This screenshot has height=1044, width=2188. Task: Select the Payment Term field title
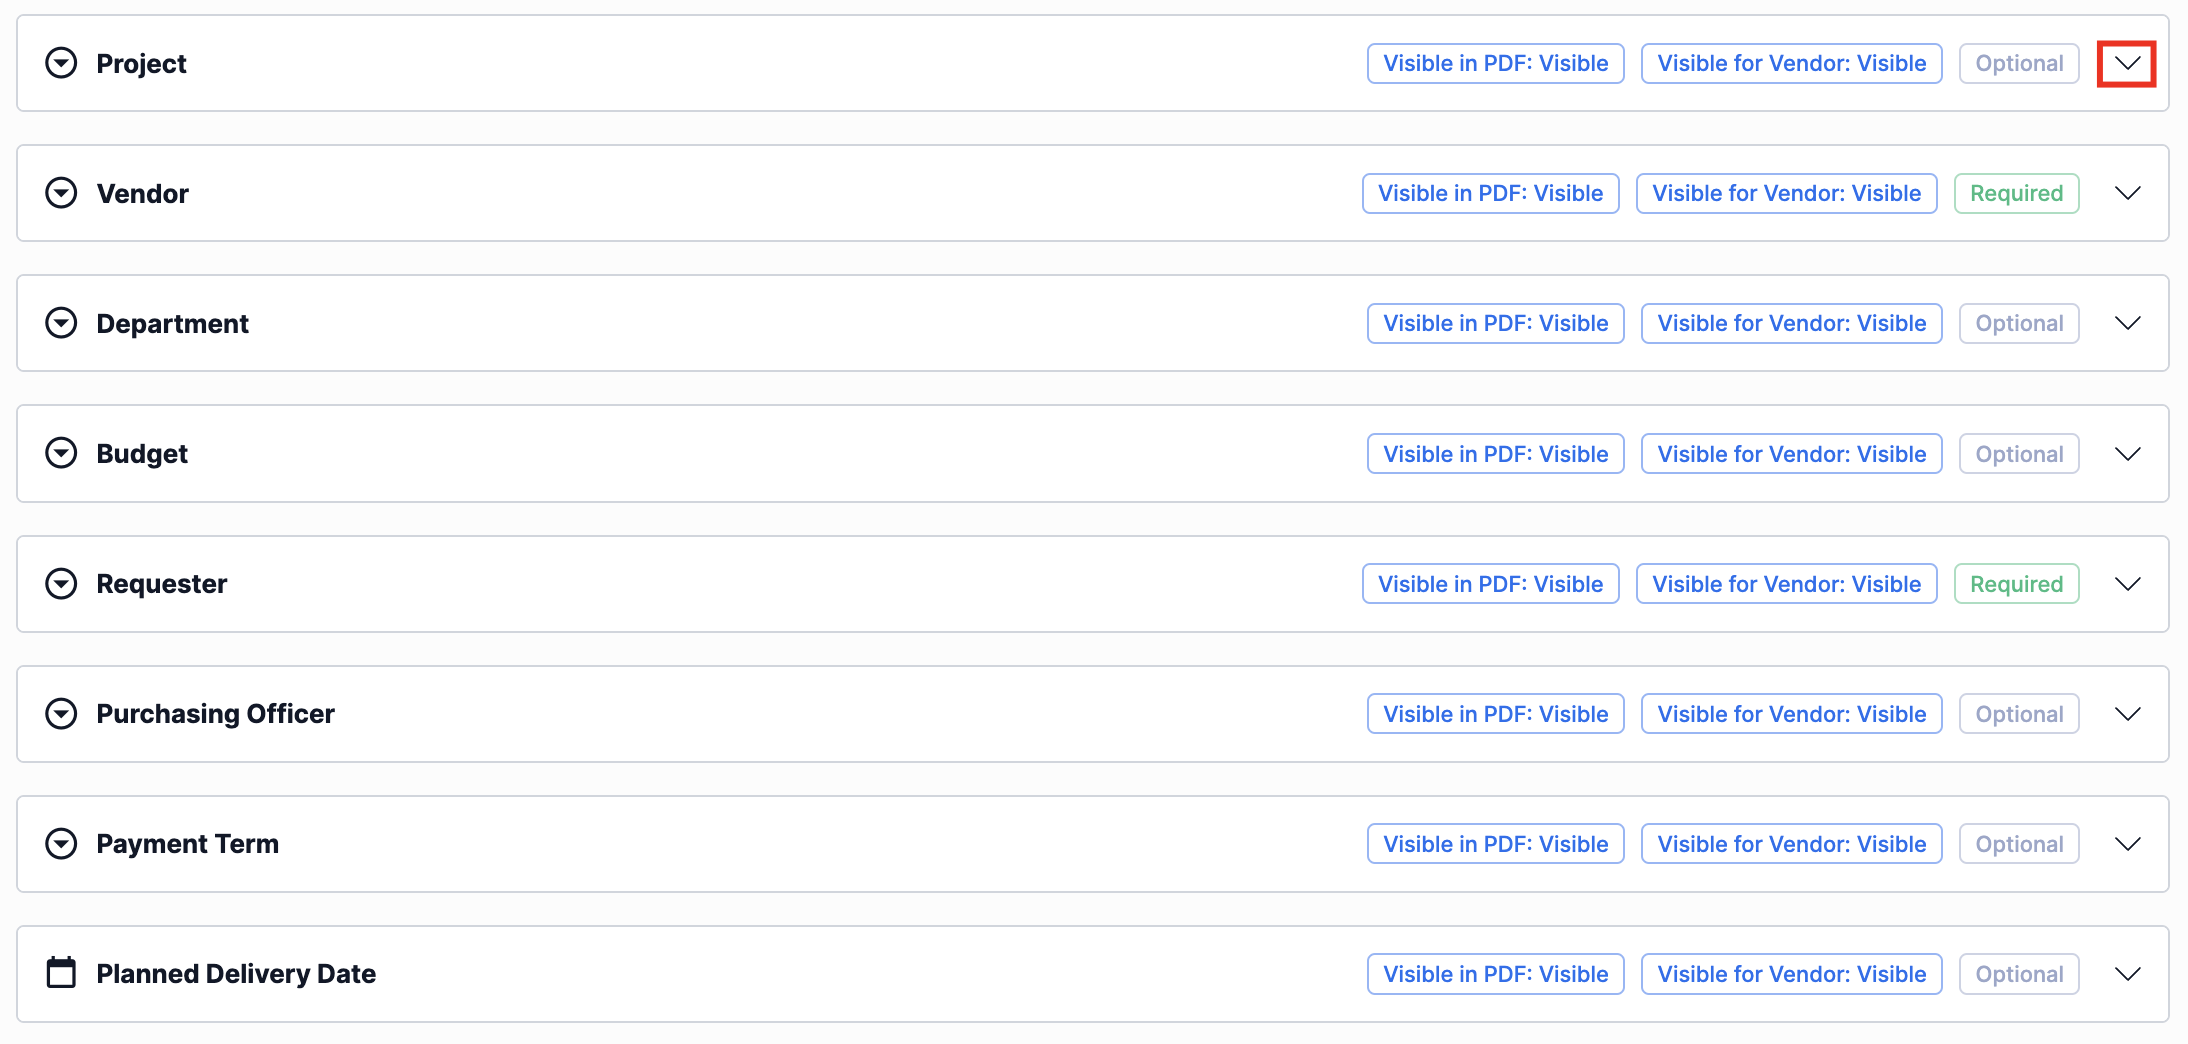[187, 844]
